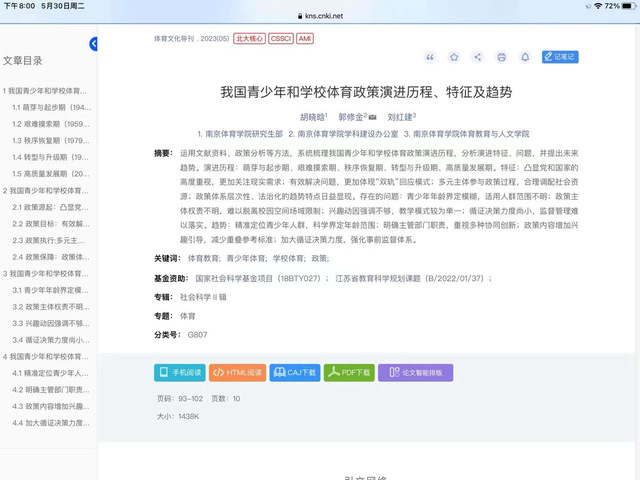Click the share icon
Viewport: 640px width, 480px height.
tap(477, 57)
